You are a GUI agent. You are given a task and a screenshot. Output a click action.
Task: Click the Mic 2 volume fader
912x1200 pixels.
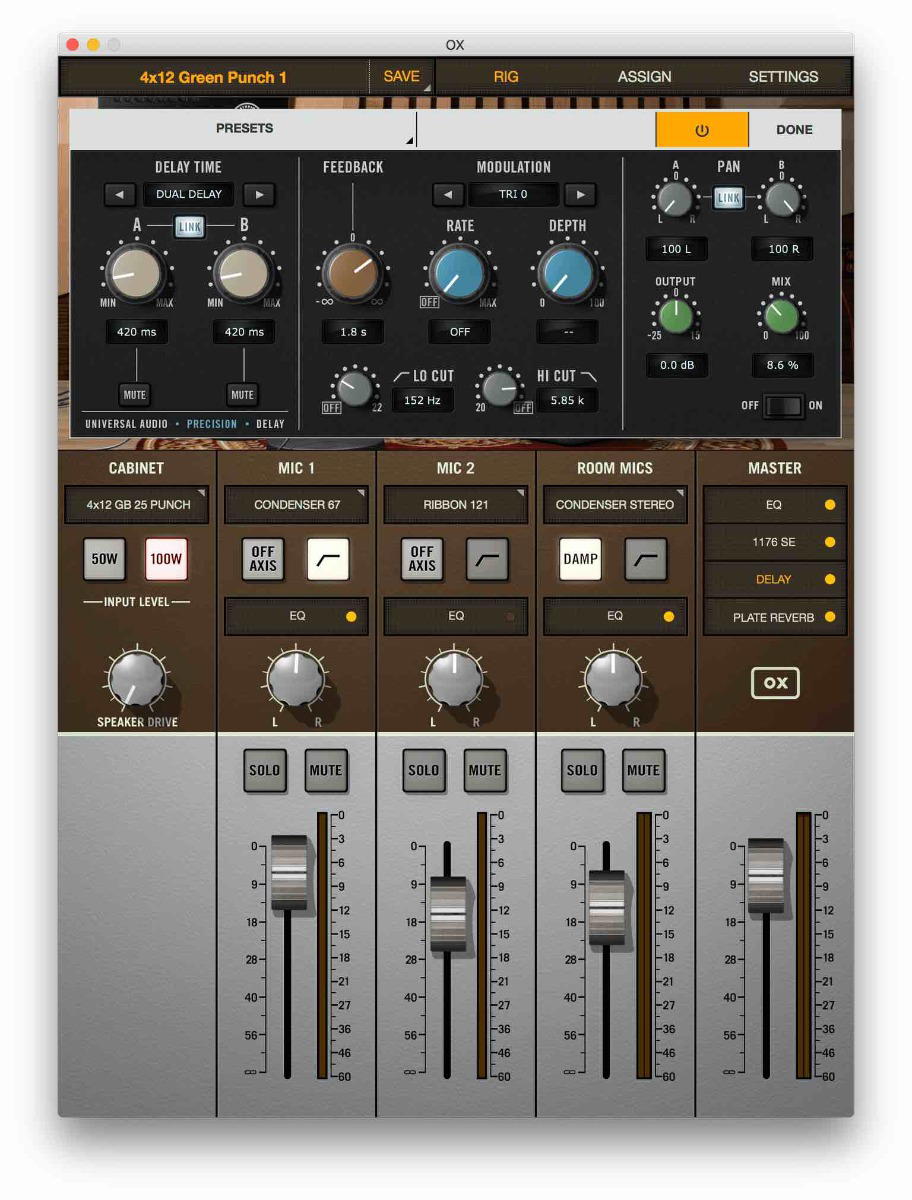click(x=448, y=914)
